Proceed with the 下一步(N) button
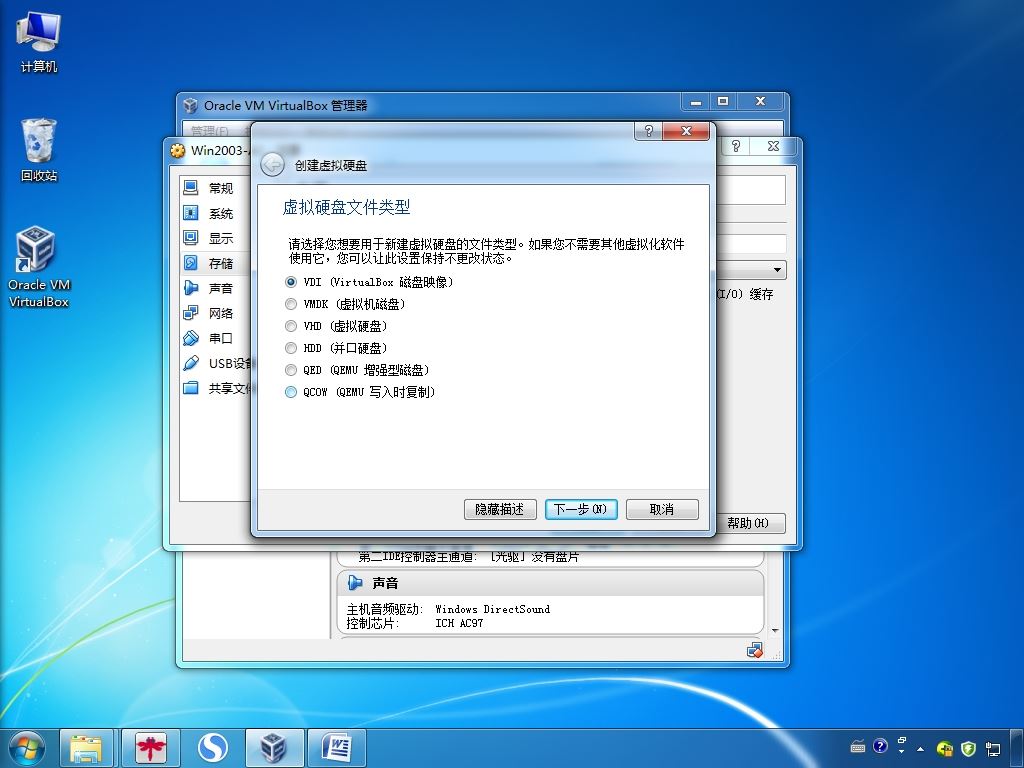The image size is (1024, 768). point(581,509)
